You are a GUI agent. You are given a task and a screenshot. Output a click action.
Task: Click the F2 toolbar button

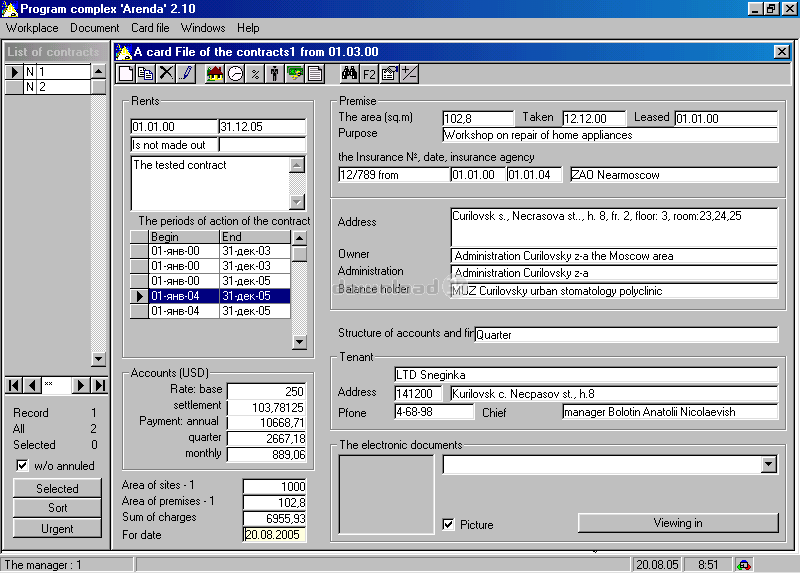click(x=369, y=74)
